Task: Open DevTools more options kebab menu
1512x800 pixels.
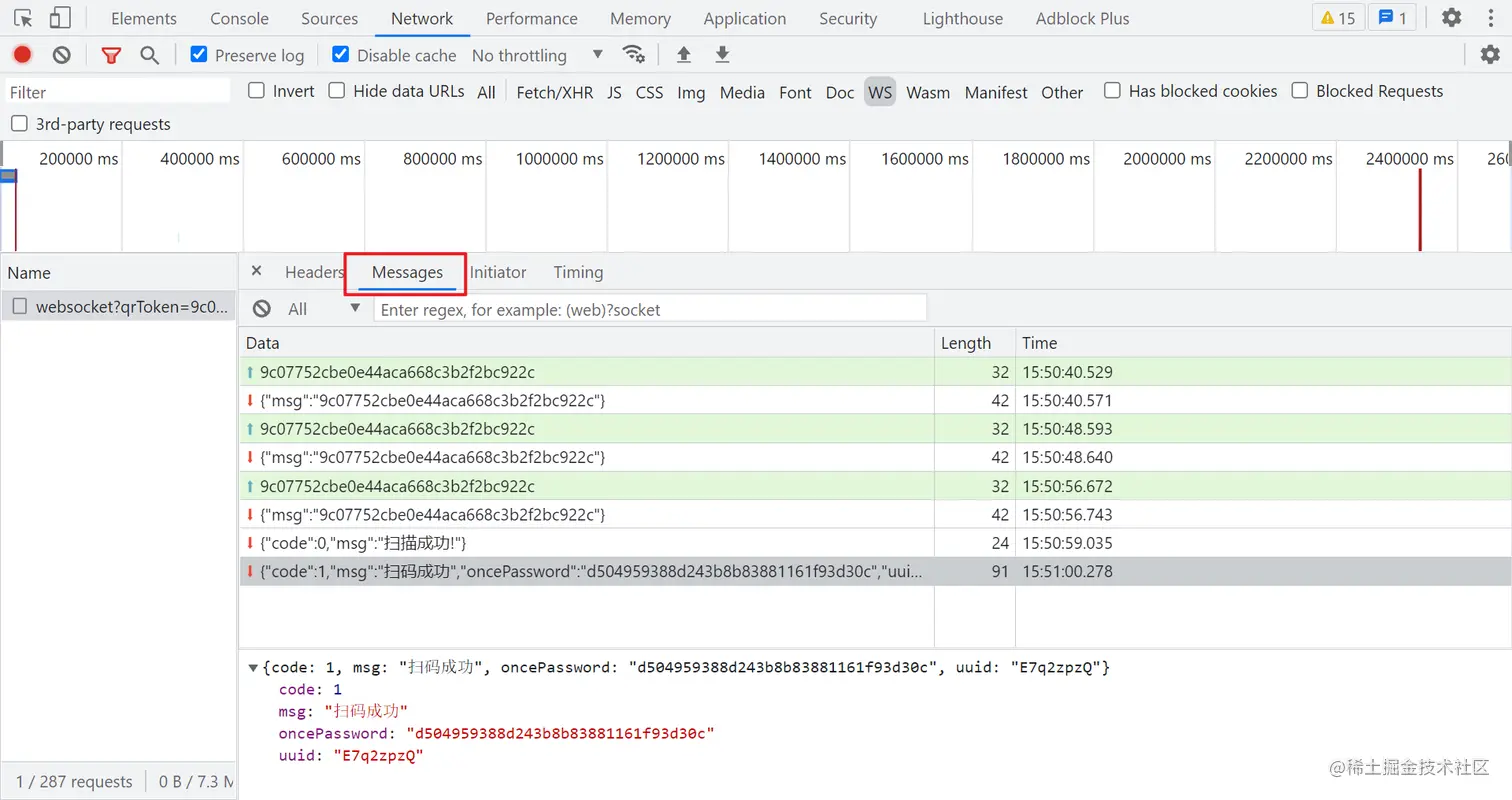Action: pyautogui.click(x=1490, y=18)
